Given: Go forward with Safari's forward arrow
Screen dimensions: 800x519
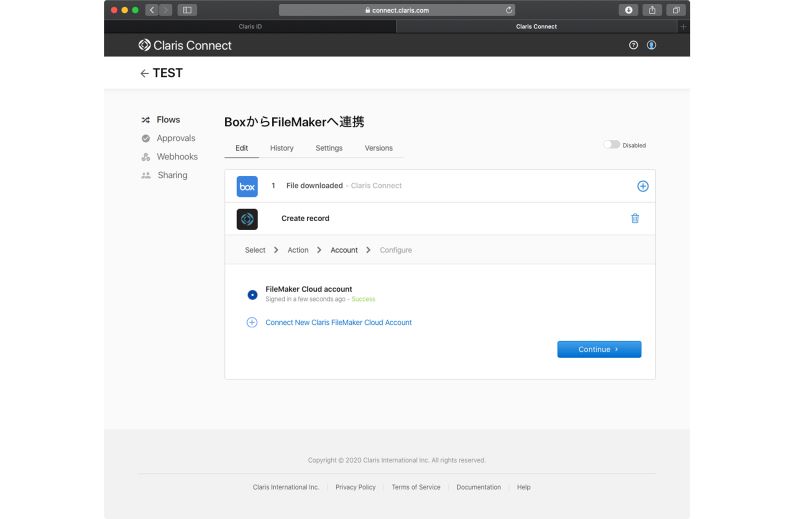Looking at the screenshot, I should click(165, 10).
